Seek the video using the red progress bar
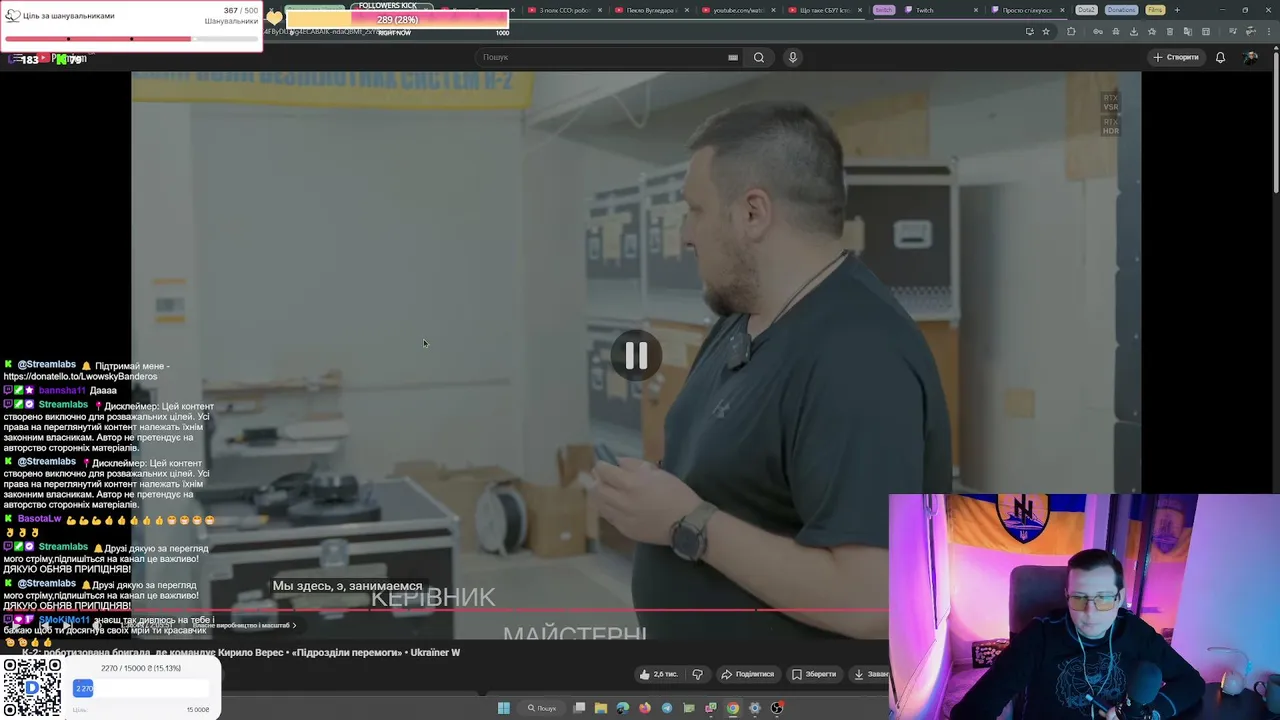 click(x=510, y=609)
